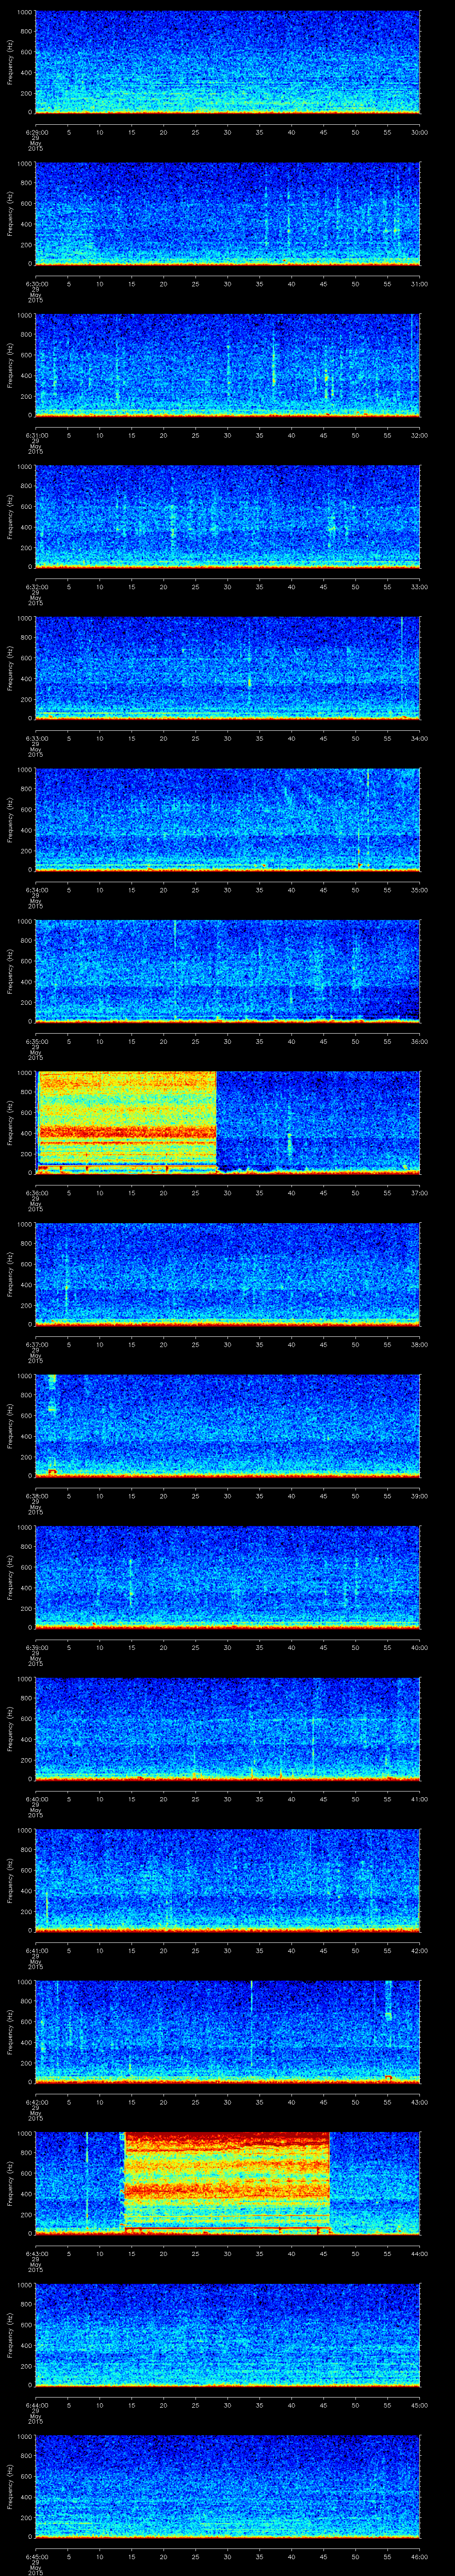
Task: Select the 40:00 end time label
Action: coord(419,1647)
